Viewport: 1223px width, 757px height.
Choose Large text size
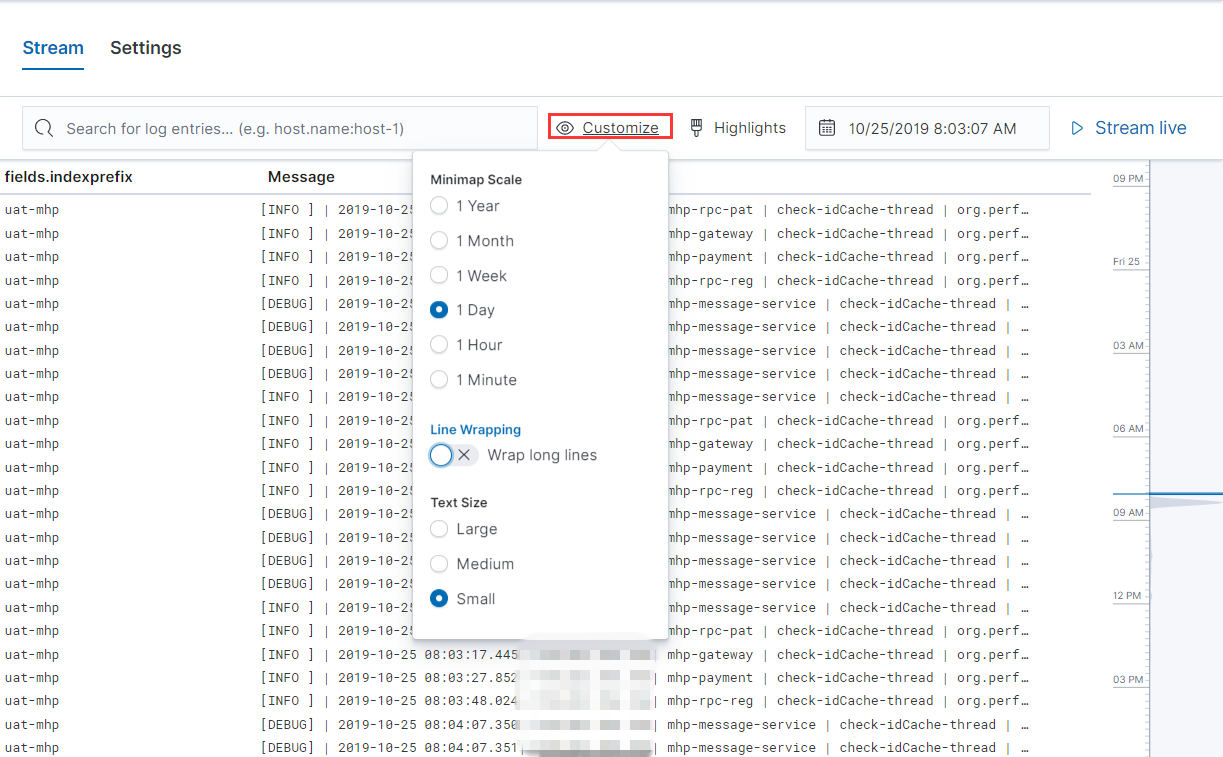pos(439,529)
